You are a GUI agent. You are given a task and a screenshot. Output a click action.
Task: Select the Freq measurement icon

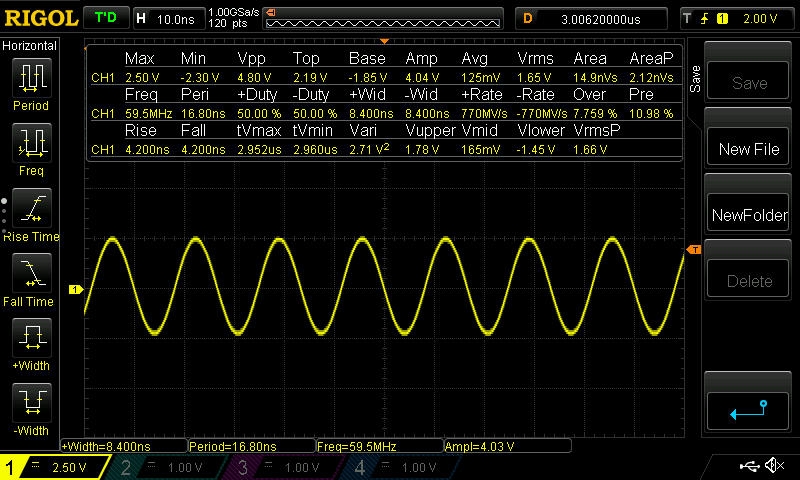point(30,144)
